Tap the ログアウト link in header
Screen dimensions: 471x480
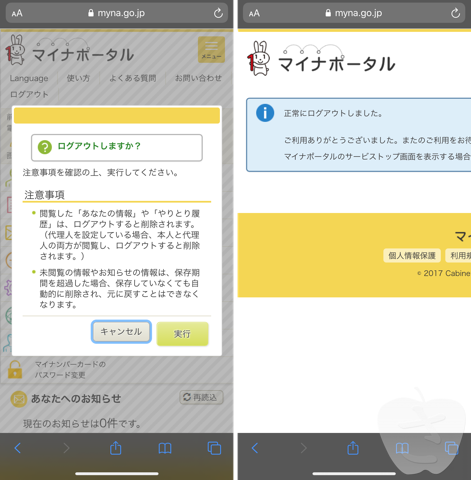tap(29, 95)
